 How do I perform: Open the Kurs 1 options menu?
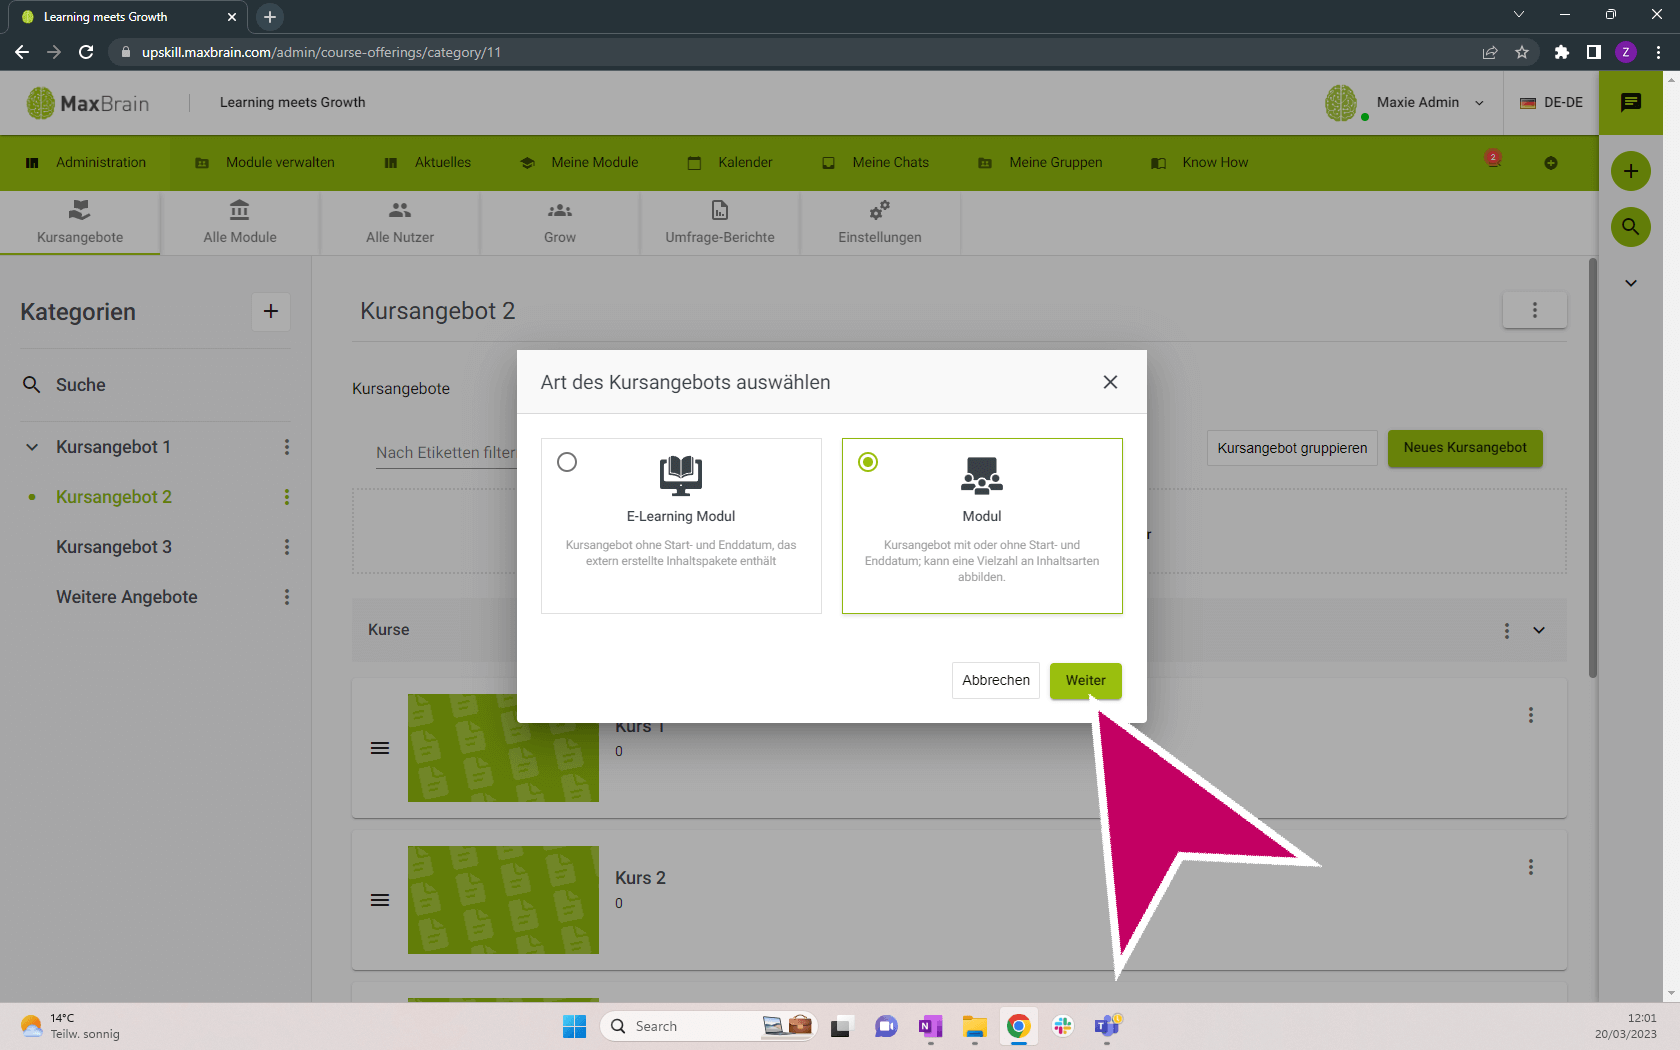pyautogui.click(x=1530, y=715)
